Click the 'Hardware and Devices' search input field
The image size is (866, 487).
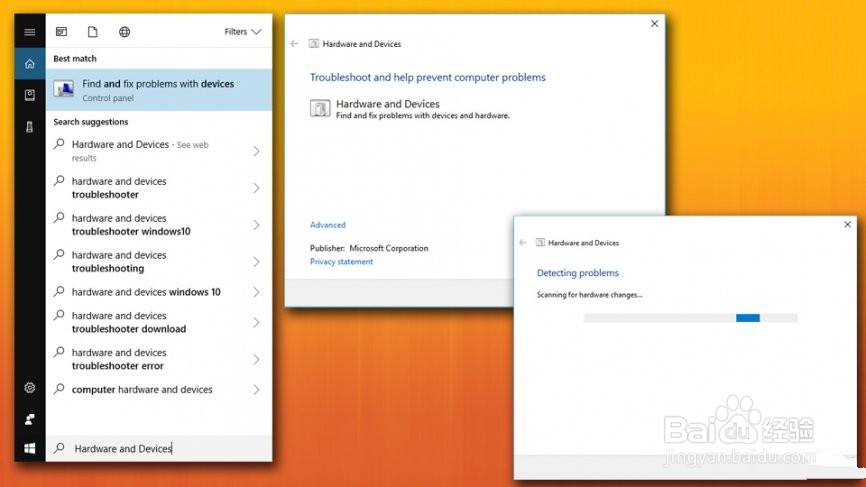[159, 448]
